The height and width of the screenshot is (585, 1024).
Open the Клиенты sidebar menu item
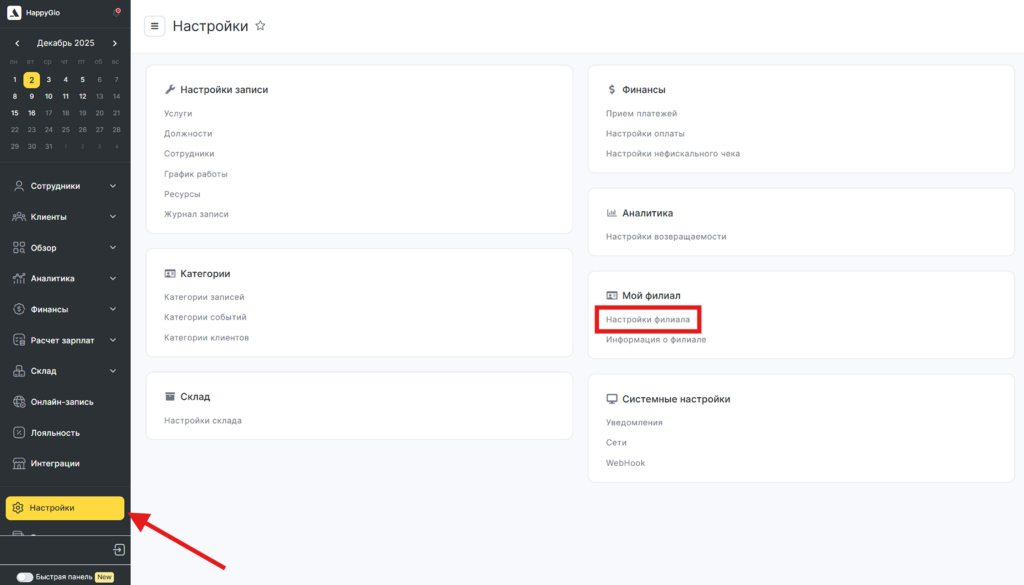coord(49,217)
